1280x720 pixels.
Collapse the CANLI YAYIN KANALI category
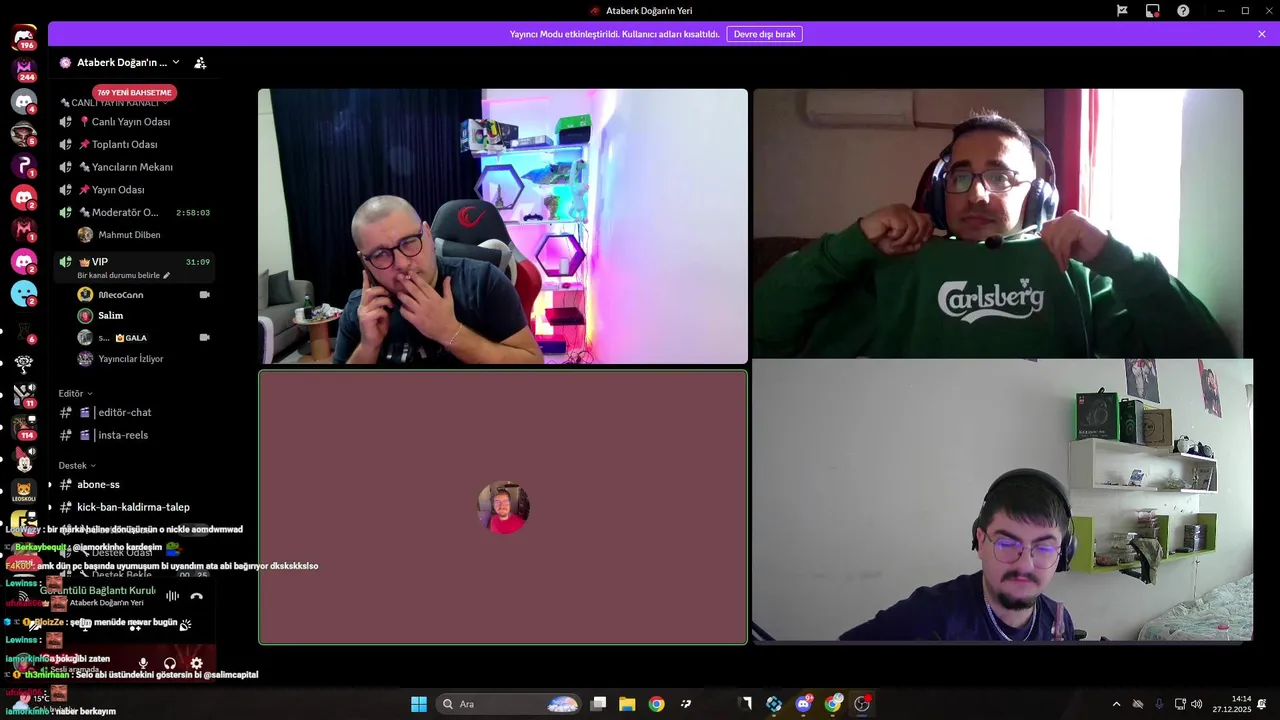(113, 103)
